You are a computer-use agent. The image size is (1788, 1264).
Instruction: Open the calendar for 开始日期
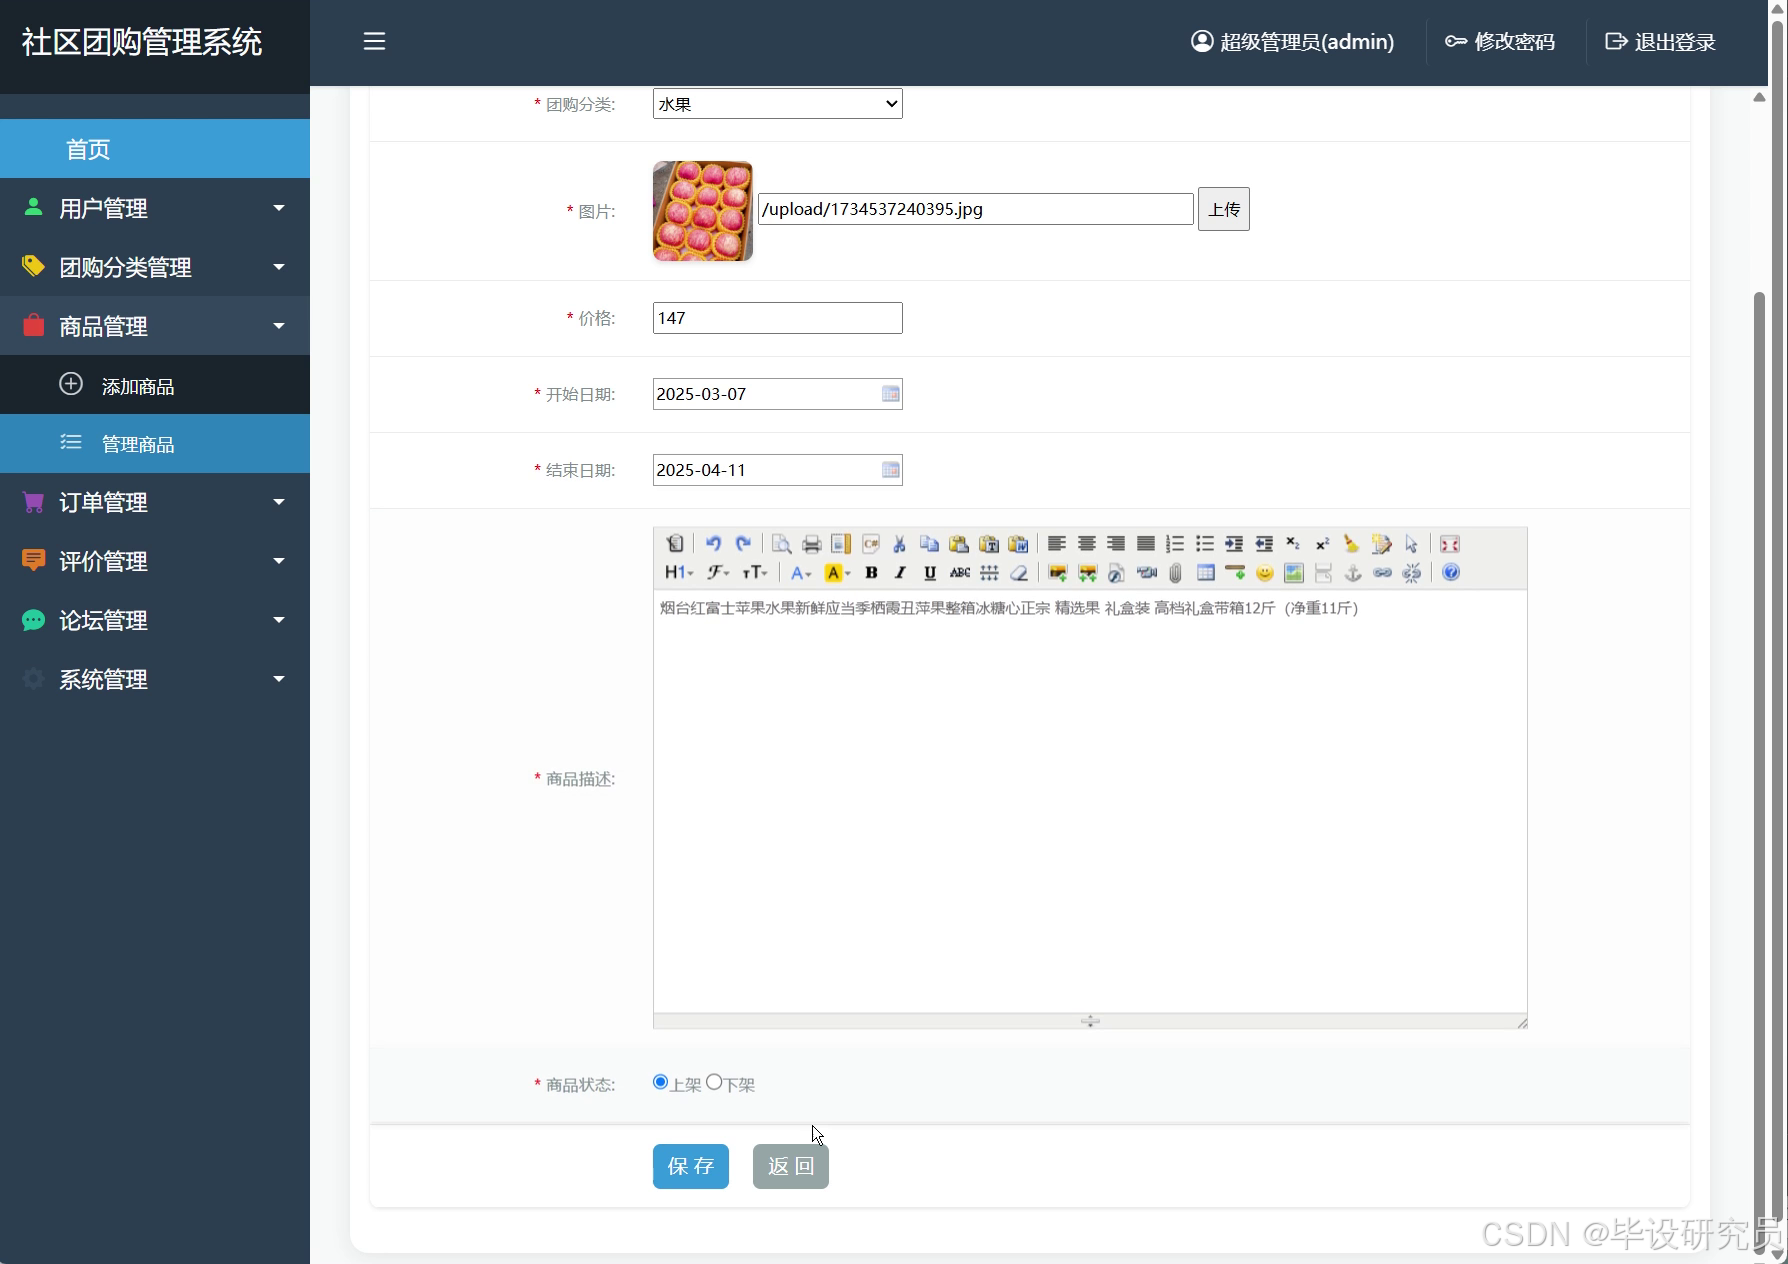click(890, 394)
